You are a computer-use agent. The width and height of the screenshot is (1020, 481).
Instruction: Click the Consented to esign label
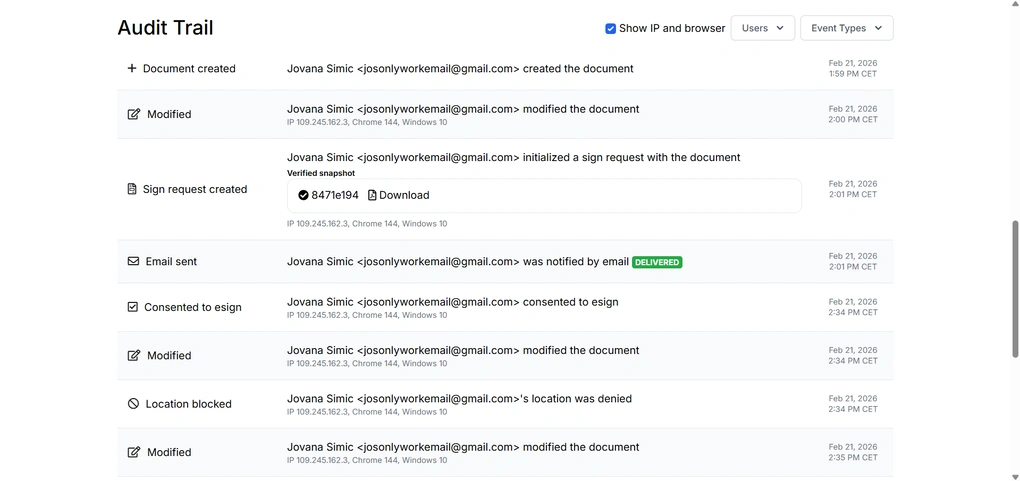193,307
